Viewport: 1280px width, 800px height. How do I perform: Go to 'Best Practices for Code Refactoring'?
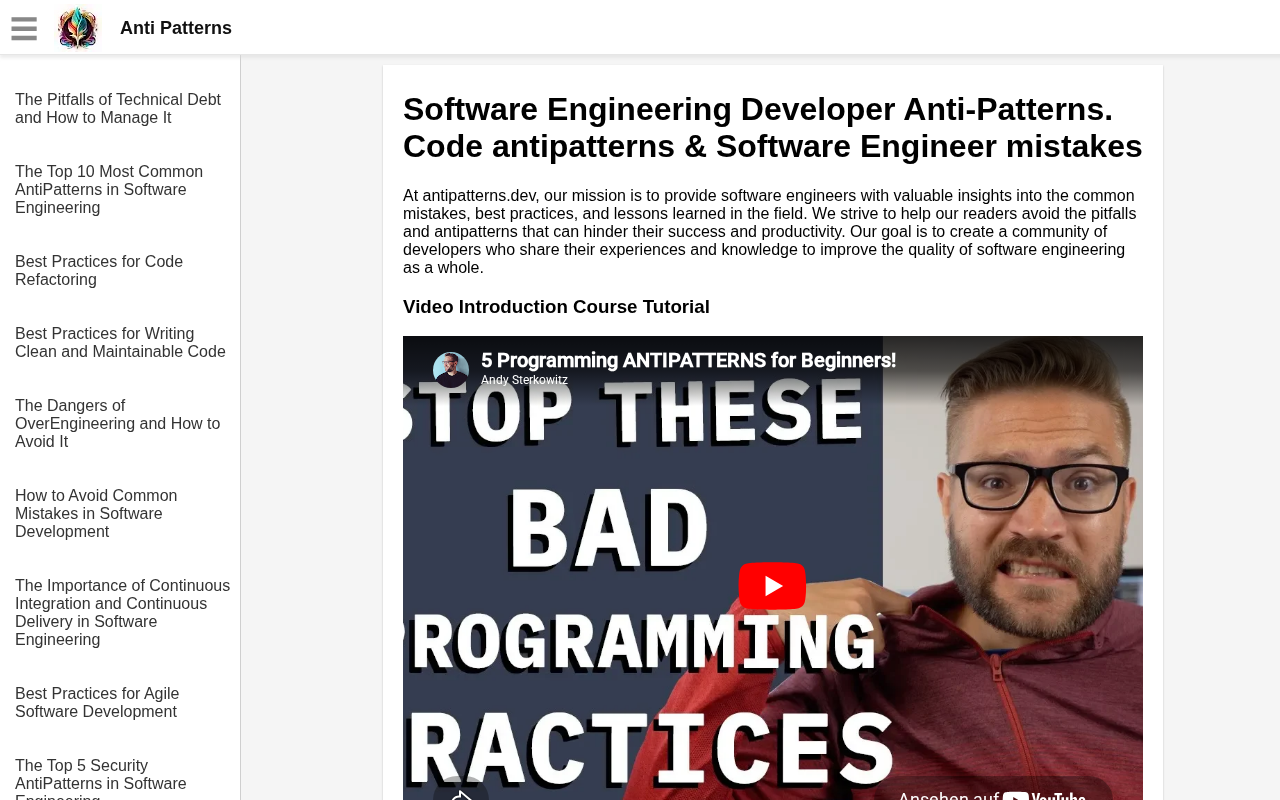click(99, 270)
